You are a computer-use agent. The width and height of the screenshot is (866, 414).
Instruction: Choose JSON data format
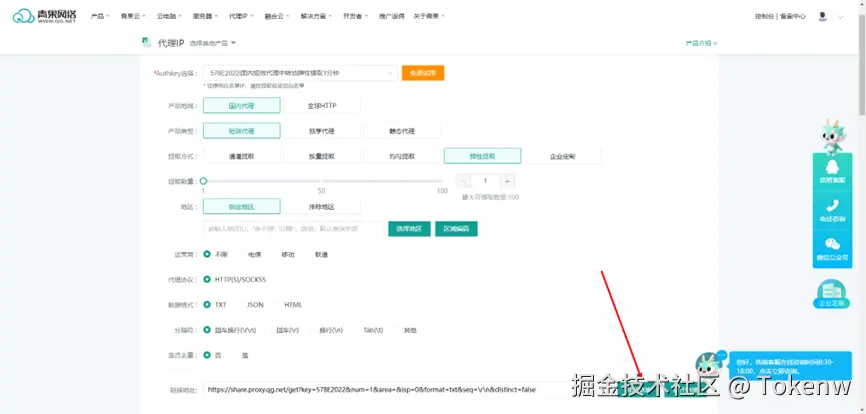point(240,304)
